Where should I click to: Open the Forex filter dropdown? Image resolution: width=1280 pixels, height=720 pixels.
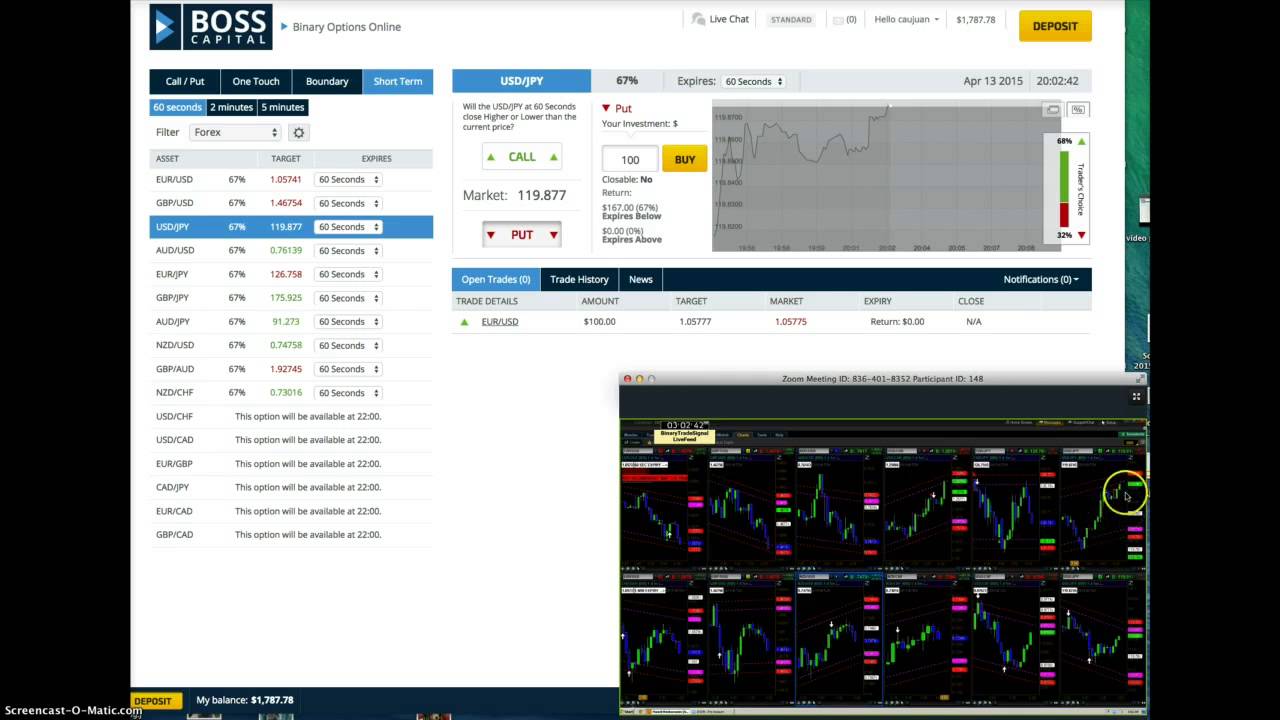pyautogui.click(x=235, y=132)
